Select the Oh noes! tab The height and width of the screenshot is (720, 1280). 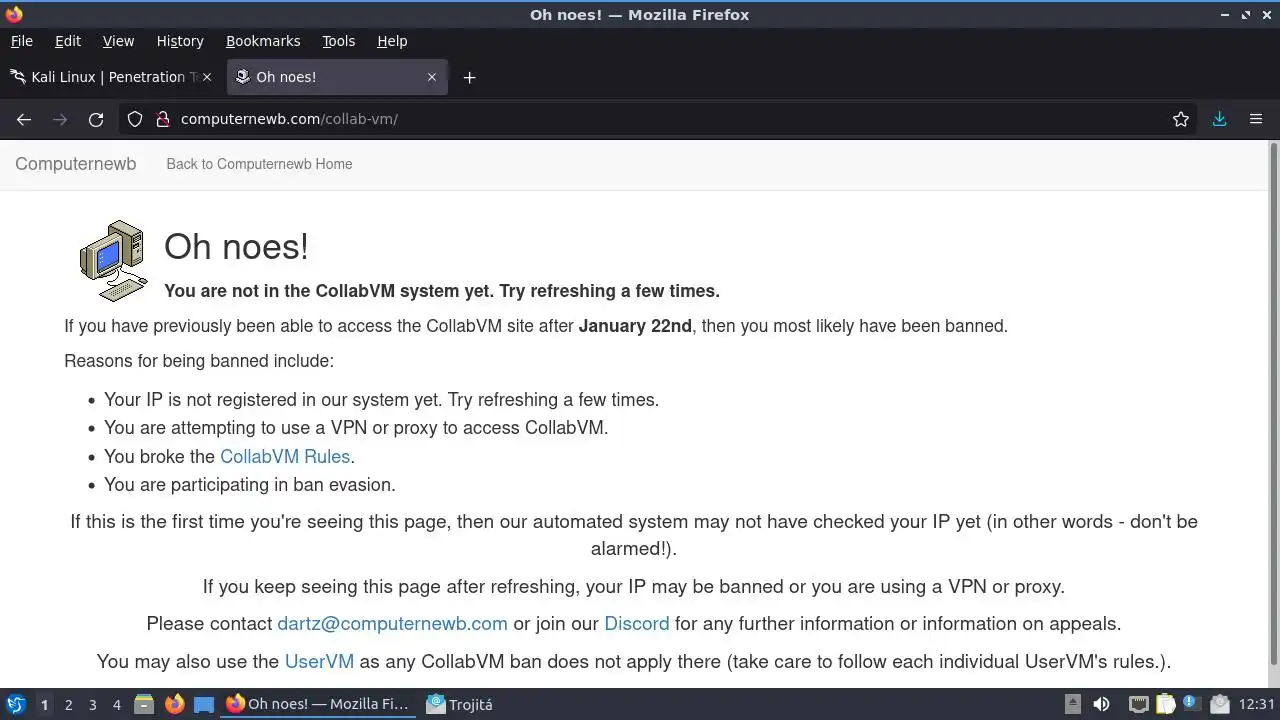(338, 77)
